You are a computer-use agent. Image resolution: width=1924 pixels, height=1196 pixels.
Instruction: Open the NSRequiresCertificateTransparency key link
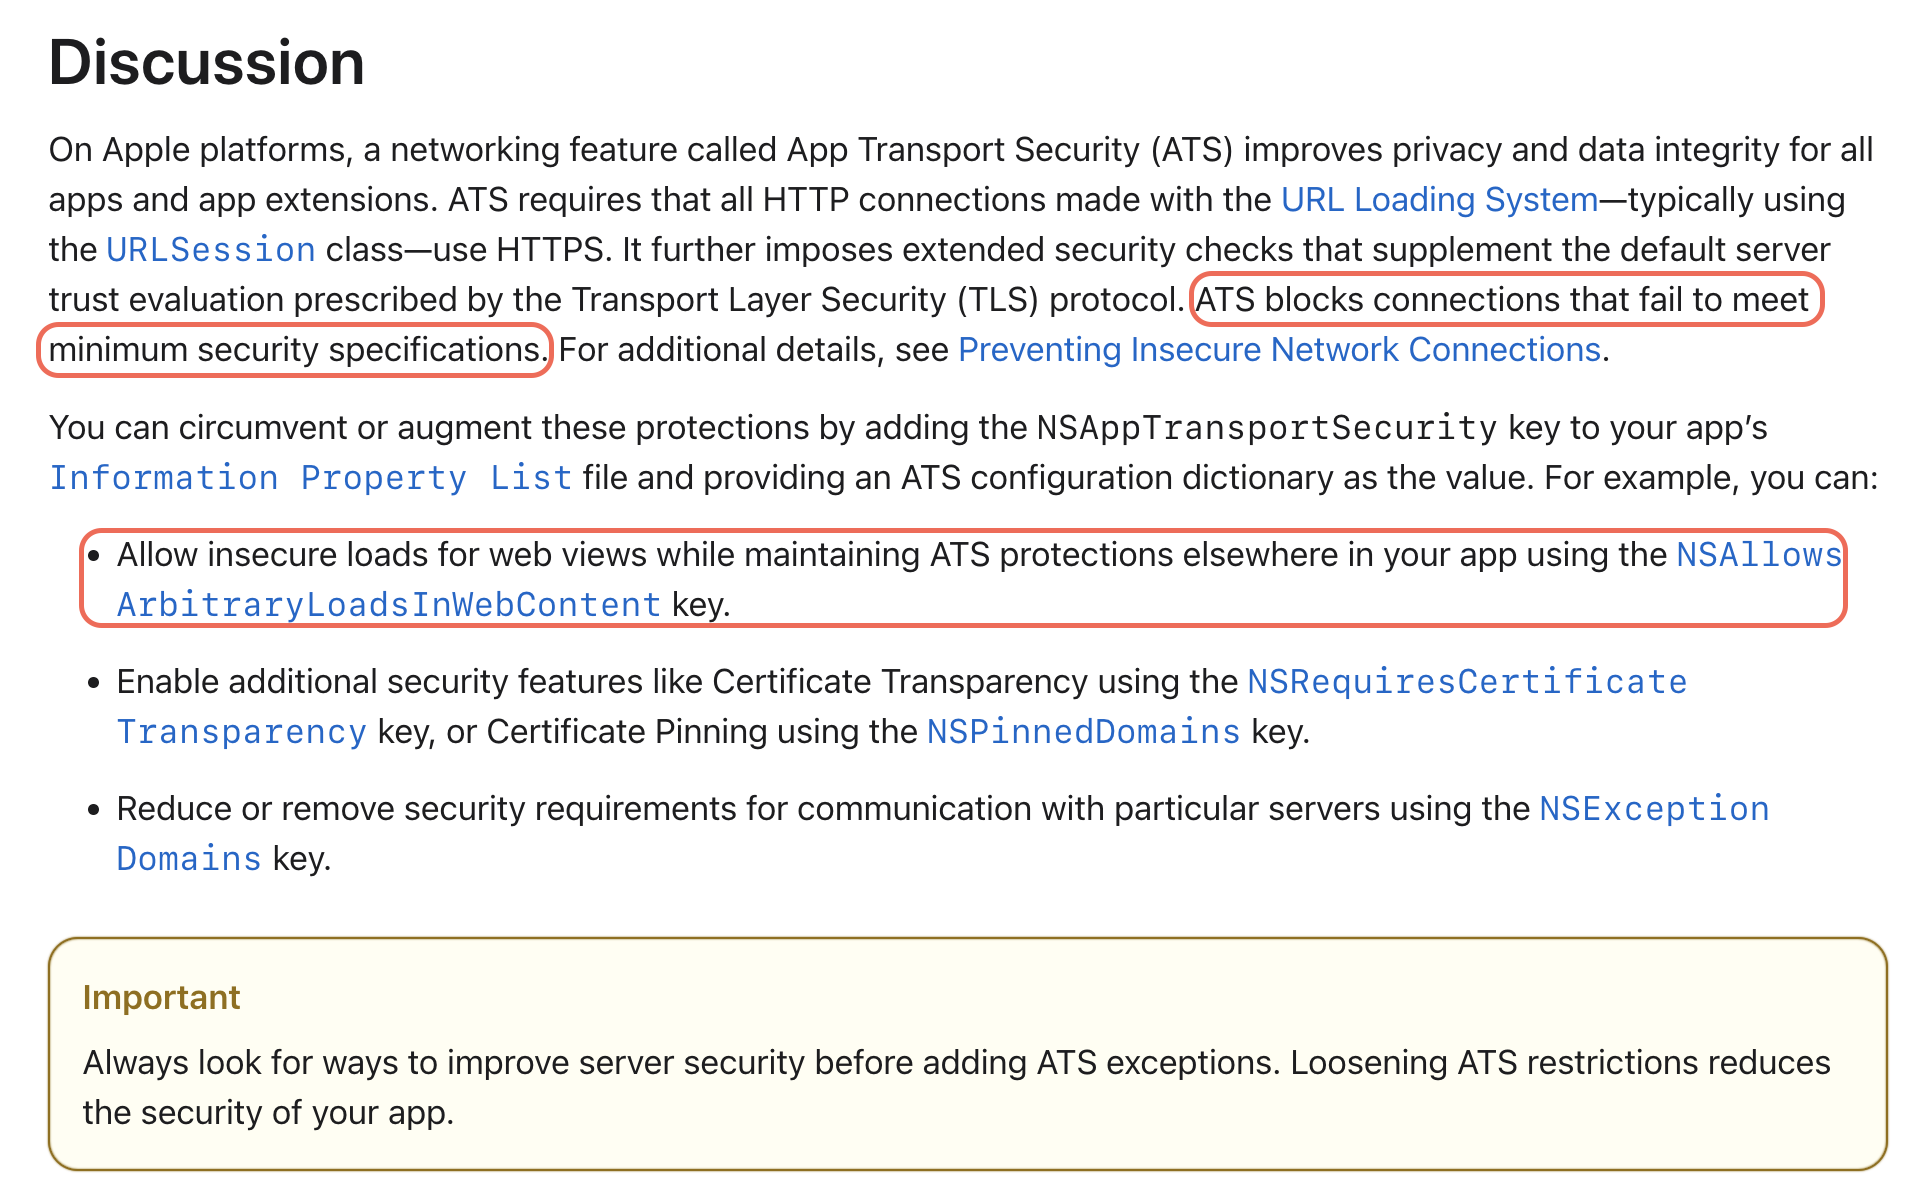1466,682
